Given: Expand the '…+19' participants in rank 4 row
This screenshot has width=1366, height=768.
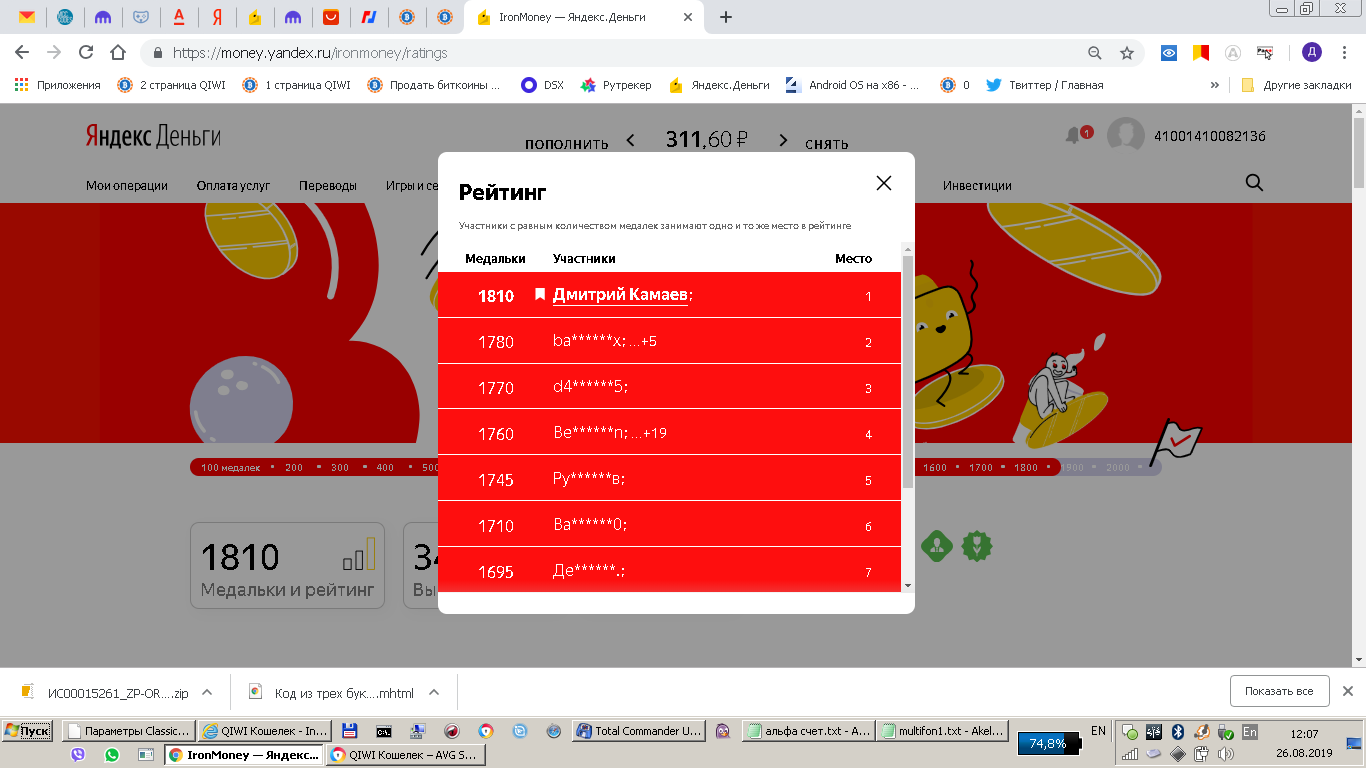Looking at the screenshot, I should coord(648,434).
